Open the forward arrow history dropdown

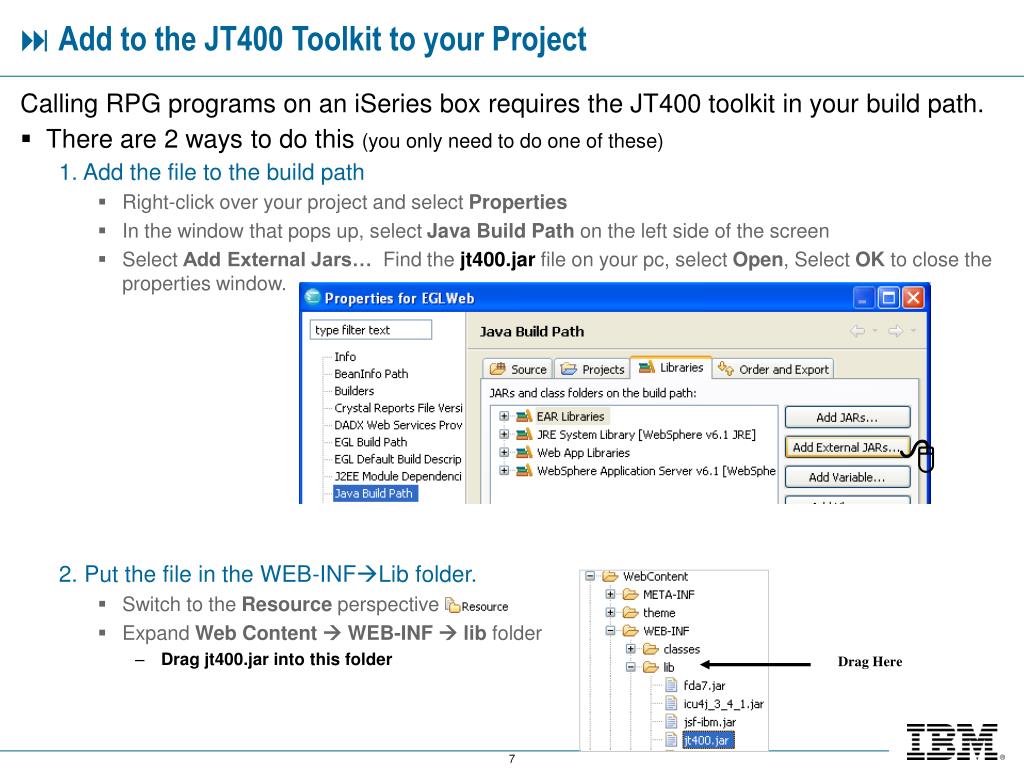(913, 331)
